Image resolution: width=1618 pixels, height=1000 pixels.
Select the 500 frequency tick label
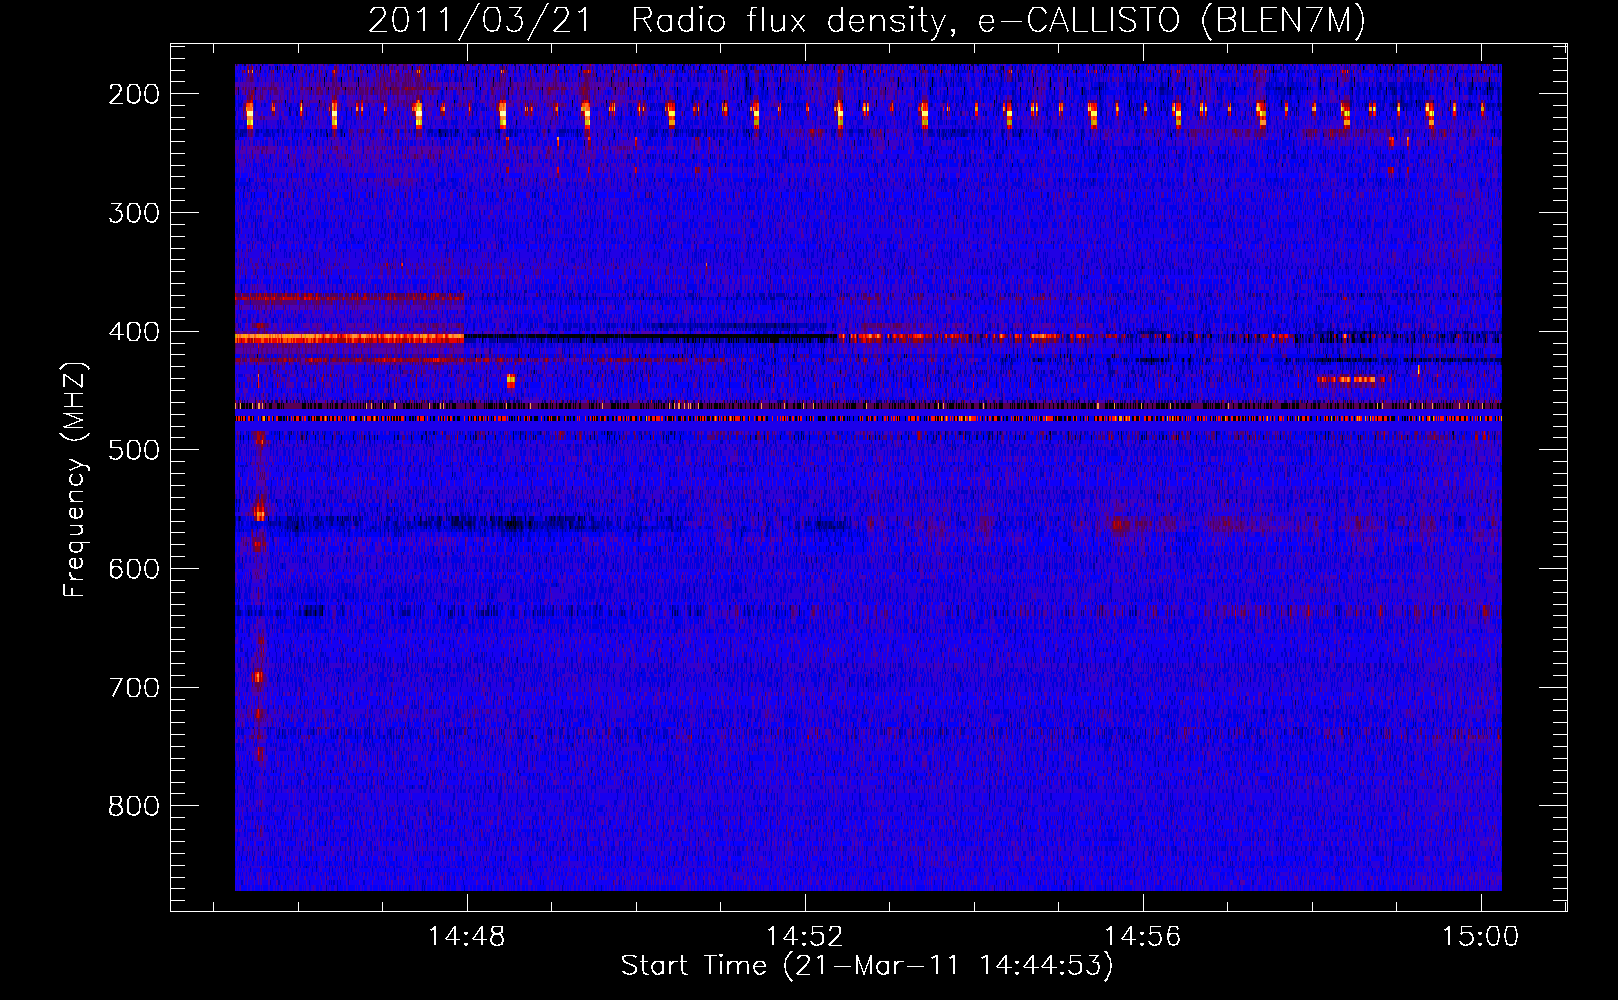pyautogui.click(x=133, y=450)
